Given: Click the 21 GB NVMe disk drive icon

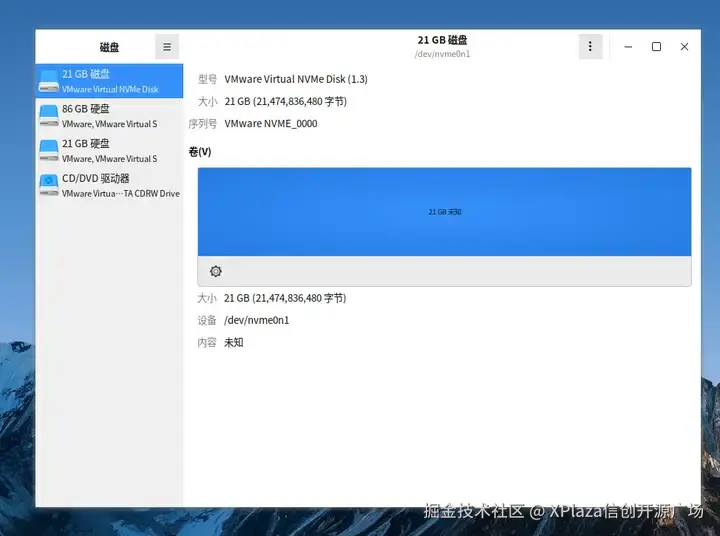Looking at the screenshot, I should pos(48,81).
